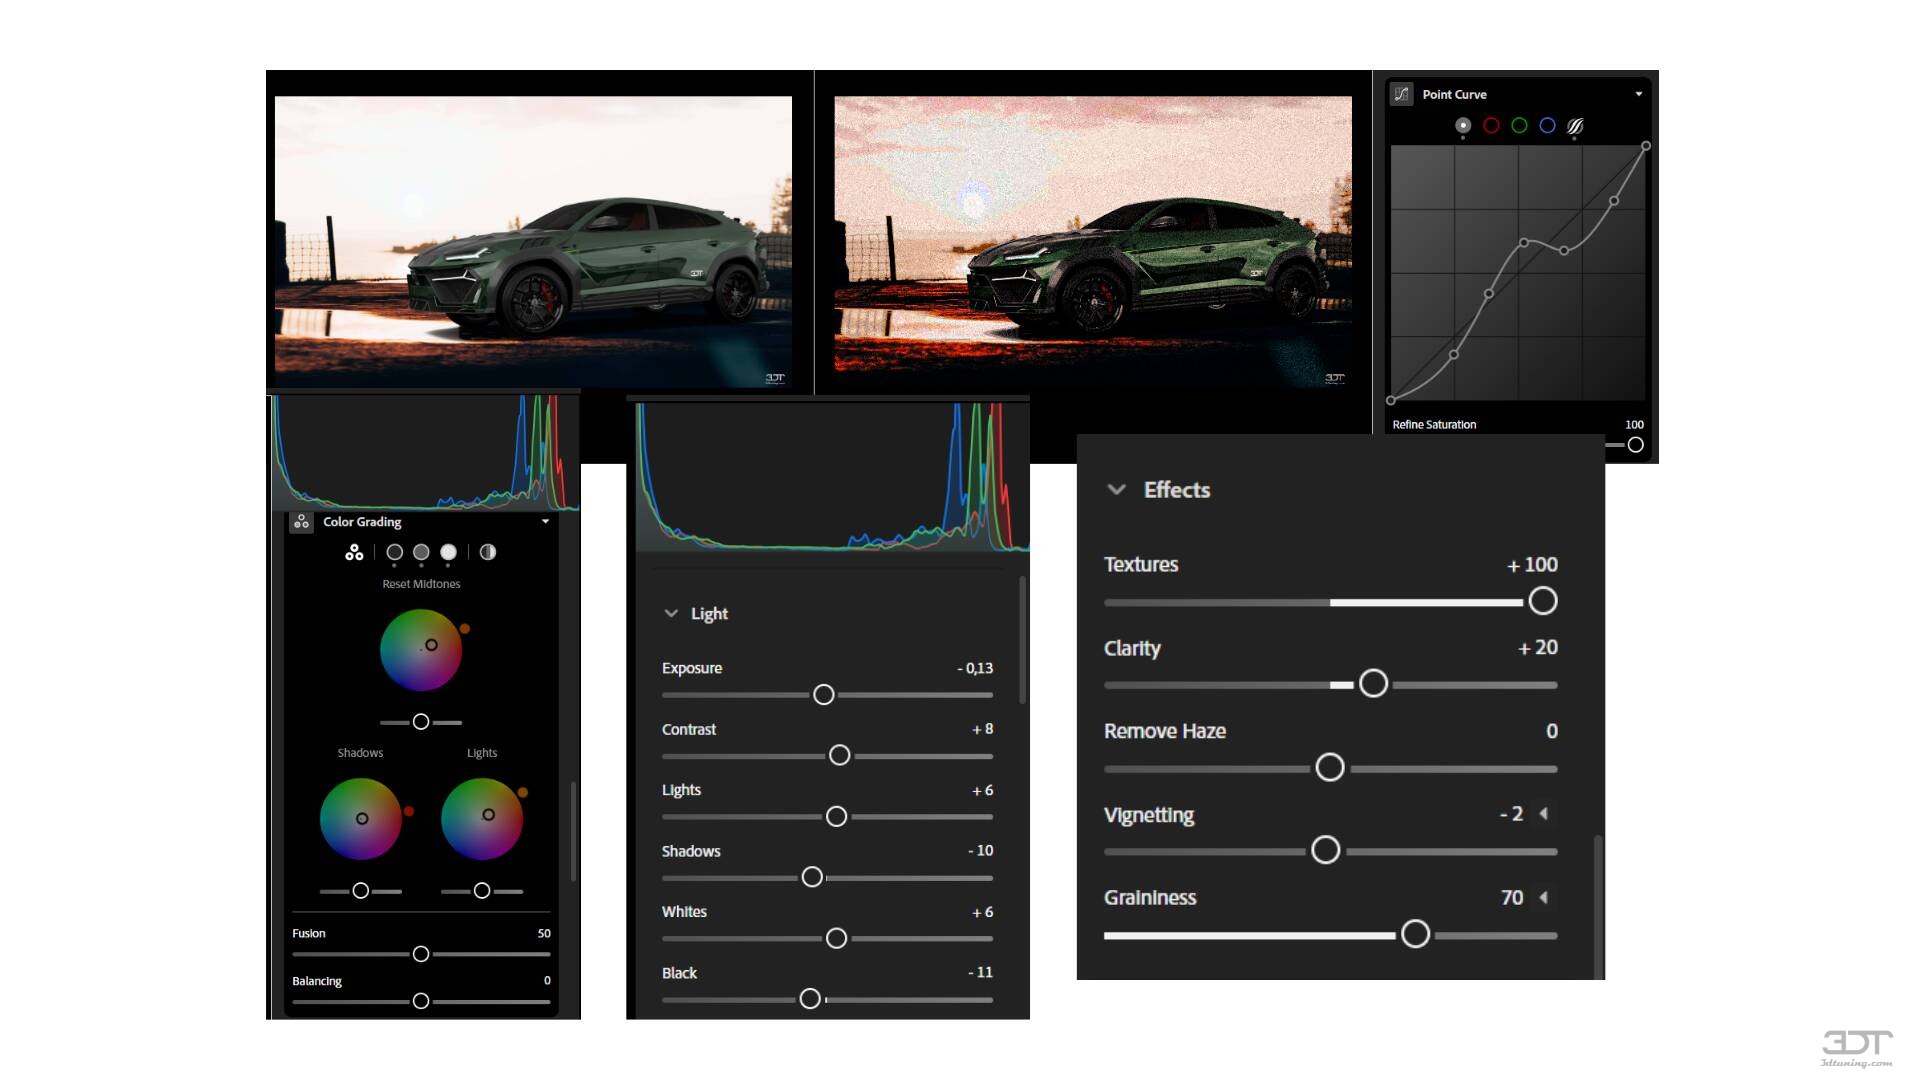
Task: Click the Clarity slider handle
Action: [x=1373, y=684]
